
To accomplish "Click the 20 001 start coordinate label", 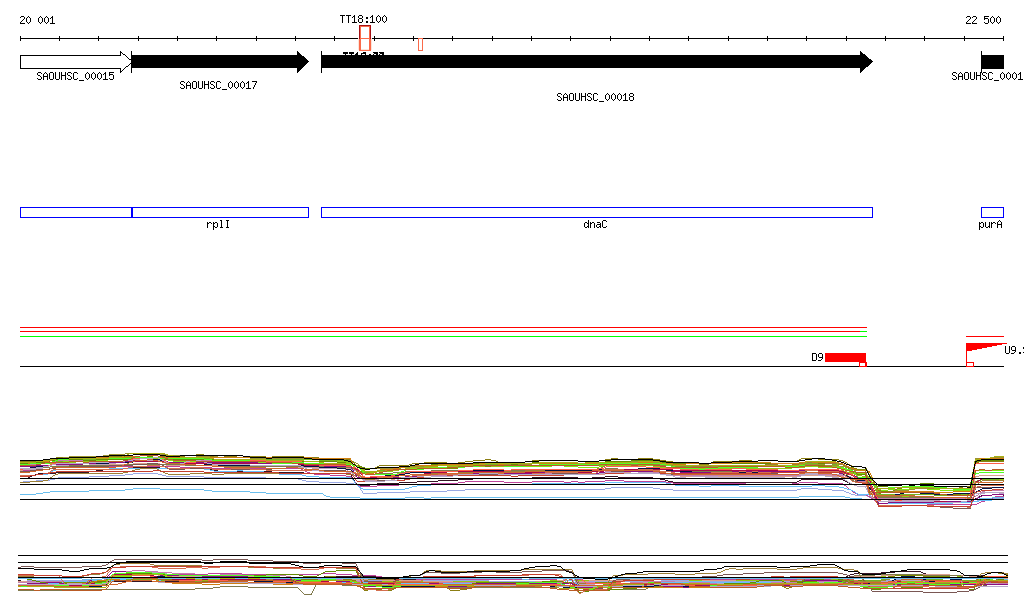I will (x=37, y=20).
